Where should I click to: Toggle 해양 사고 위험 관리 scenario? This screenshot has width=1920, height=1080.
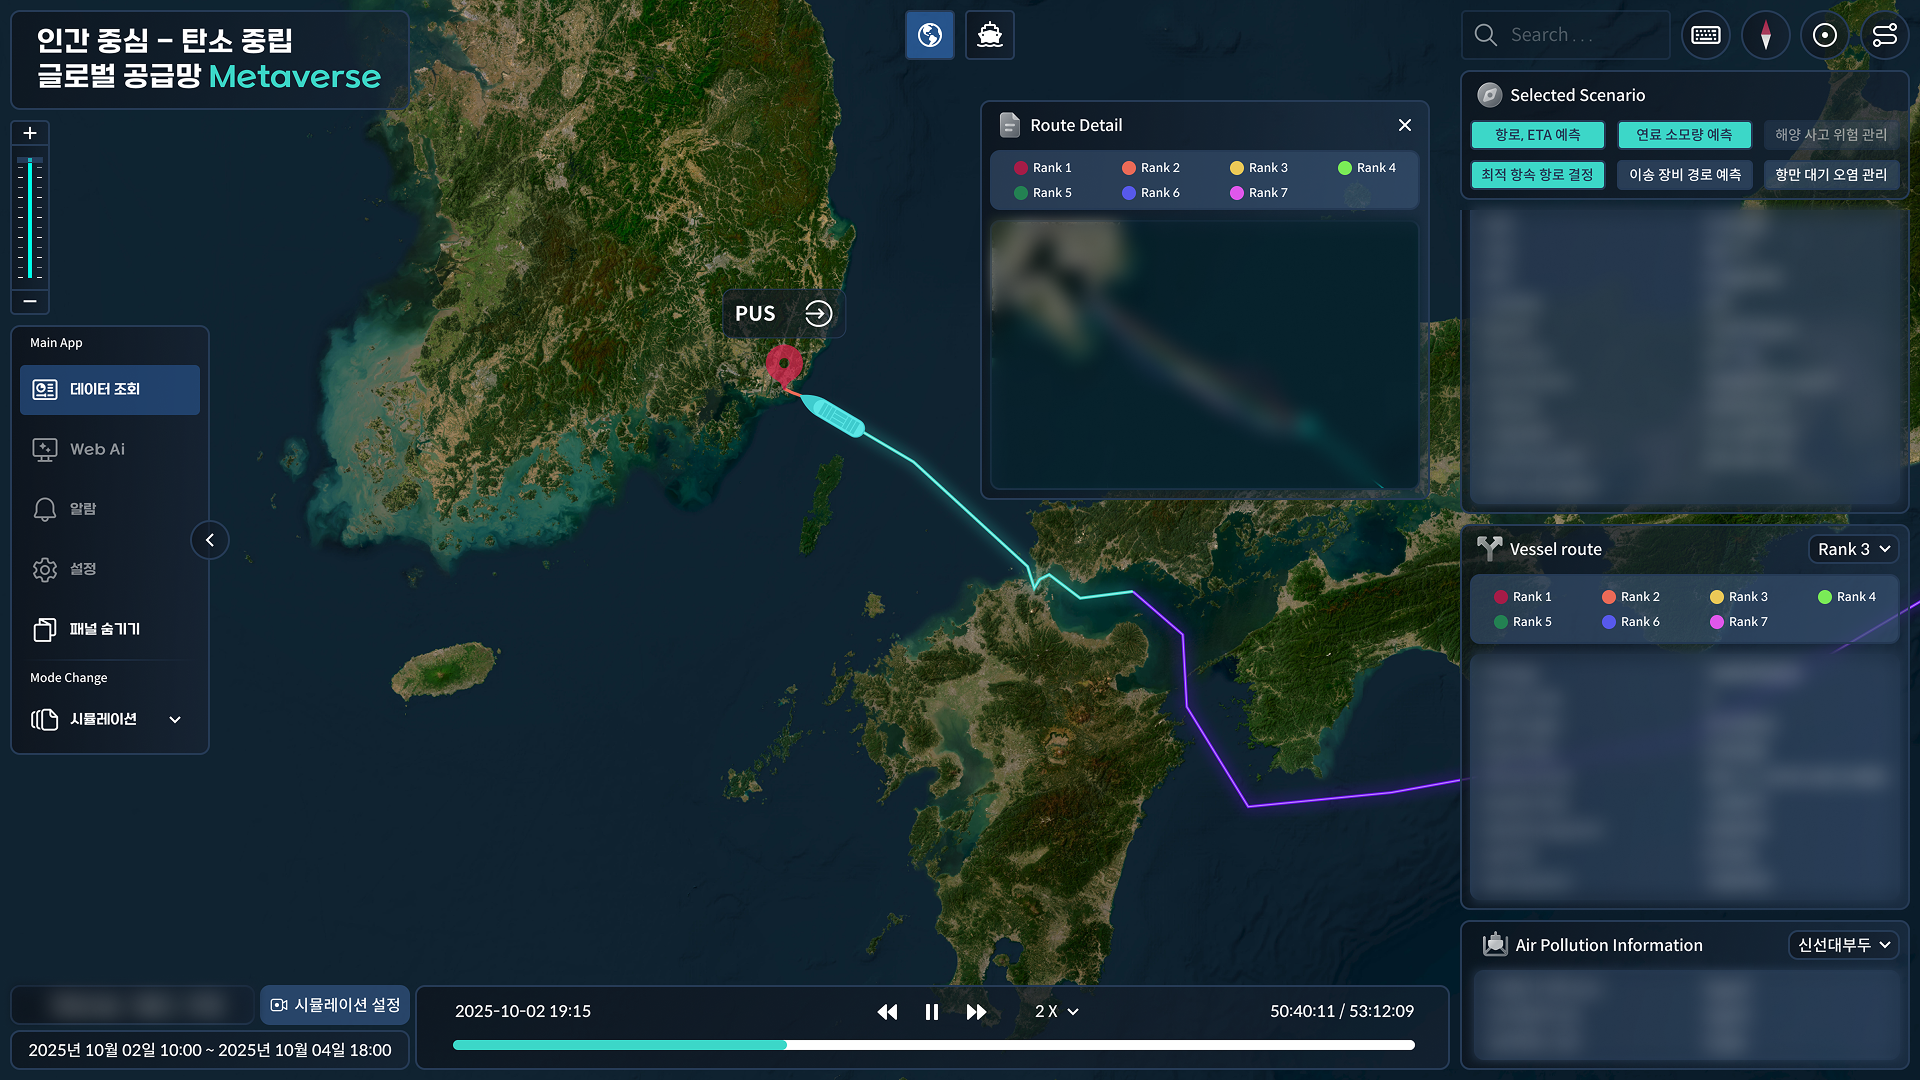[x=1831, y=135]
